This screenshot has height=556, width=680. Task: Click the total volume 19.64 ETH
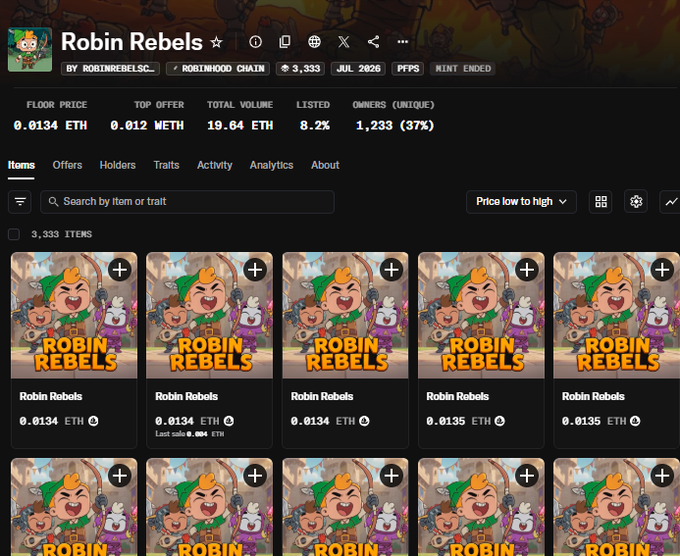tap(240, 126)
